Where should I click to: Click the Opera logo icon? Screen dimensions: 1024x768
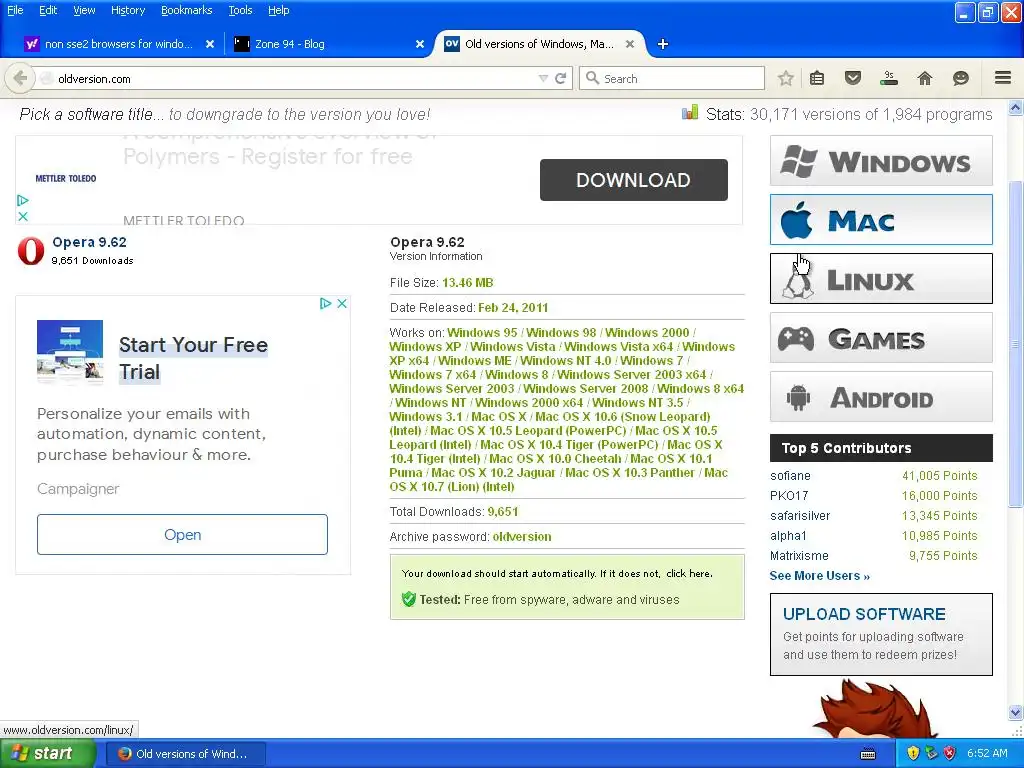pos(31,251)
